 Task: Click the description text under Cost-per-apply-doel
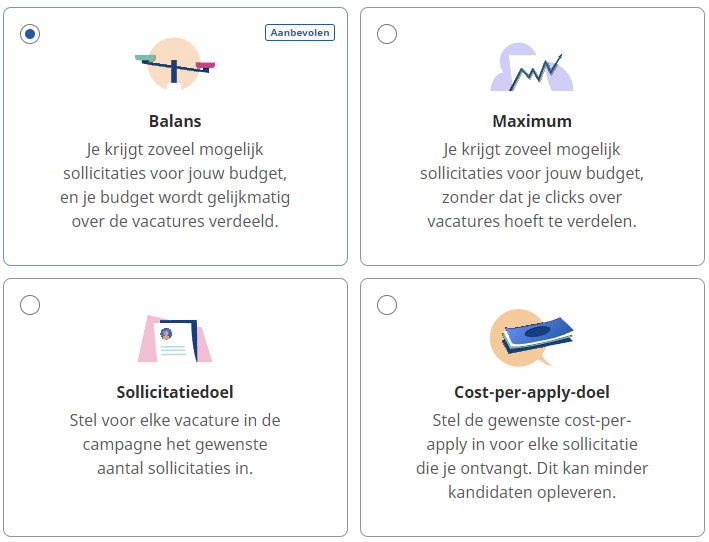[x=532, y=456]
